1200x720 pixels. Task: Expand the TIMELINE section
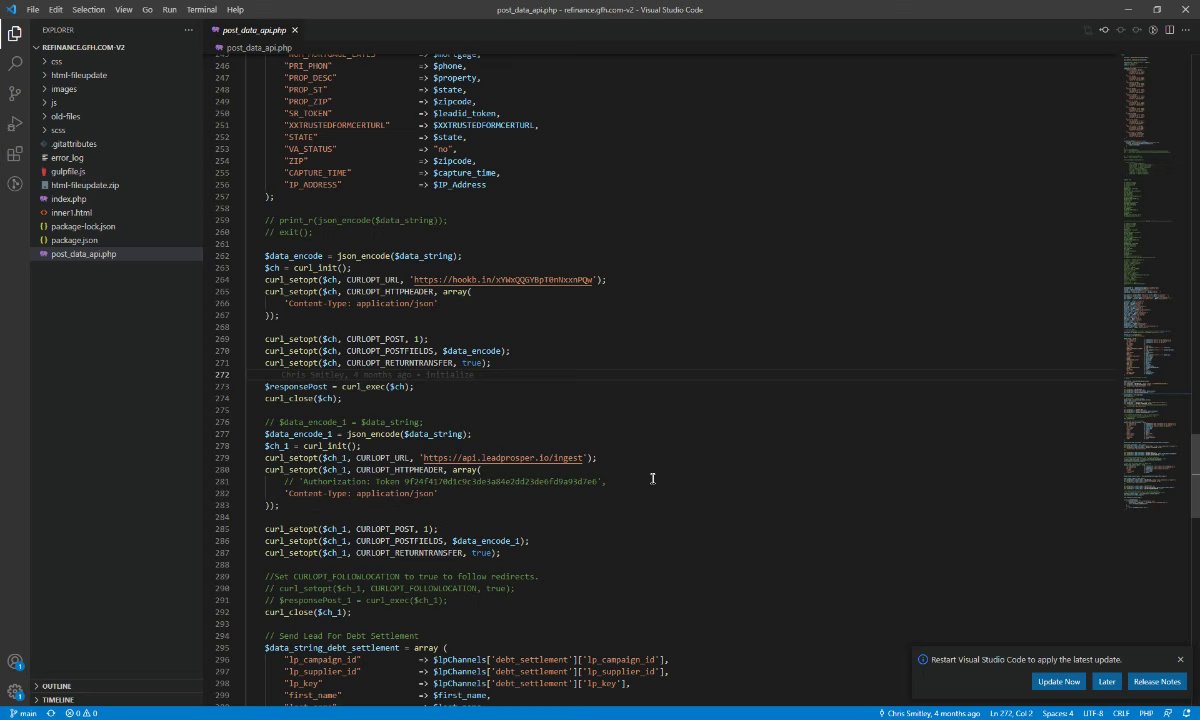pos(57,700)
